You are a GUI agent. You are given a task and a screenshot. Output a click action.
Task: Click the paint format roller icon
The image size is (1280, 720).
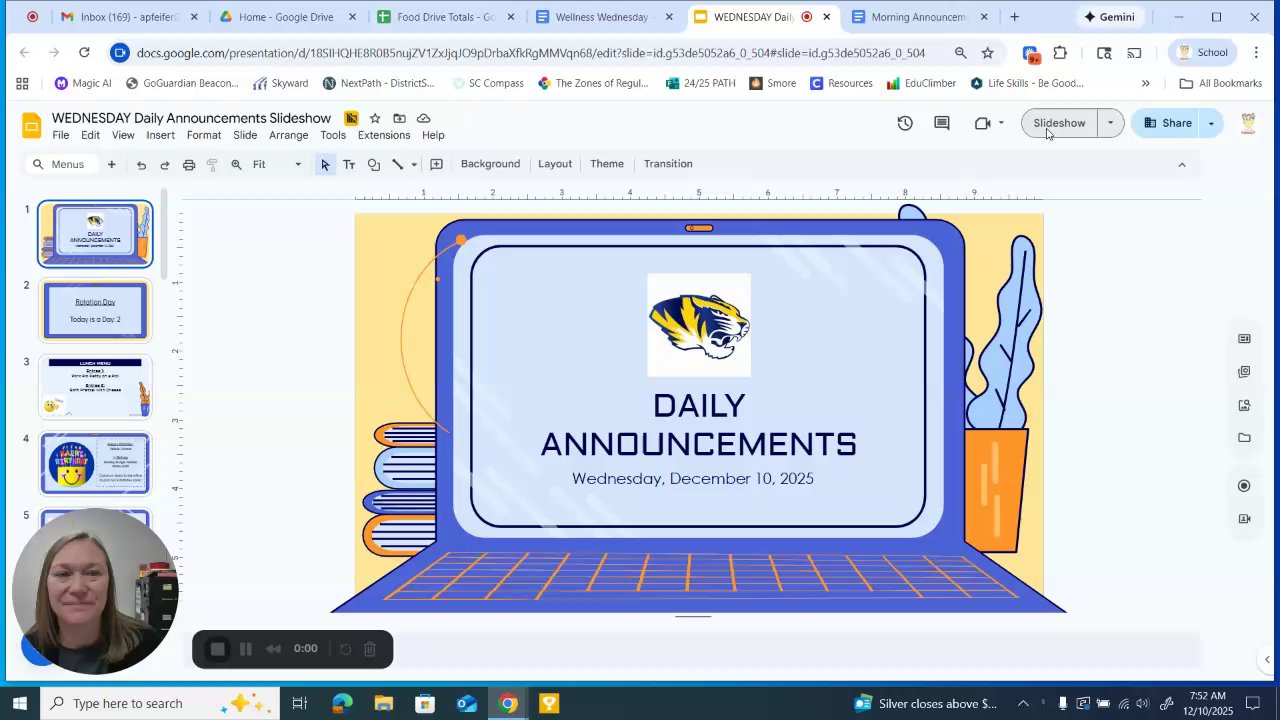(x=212, y=164)
